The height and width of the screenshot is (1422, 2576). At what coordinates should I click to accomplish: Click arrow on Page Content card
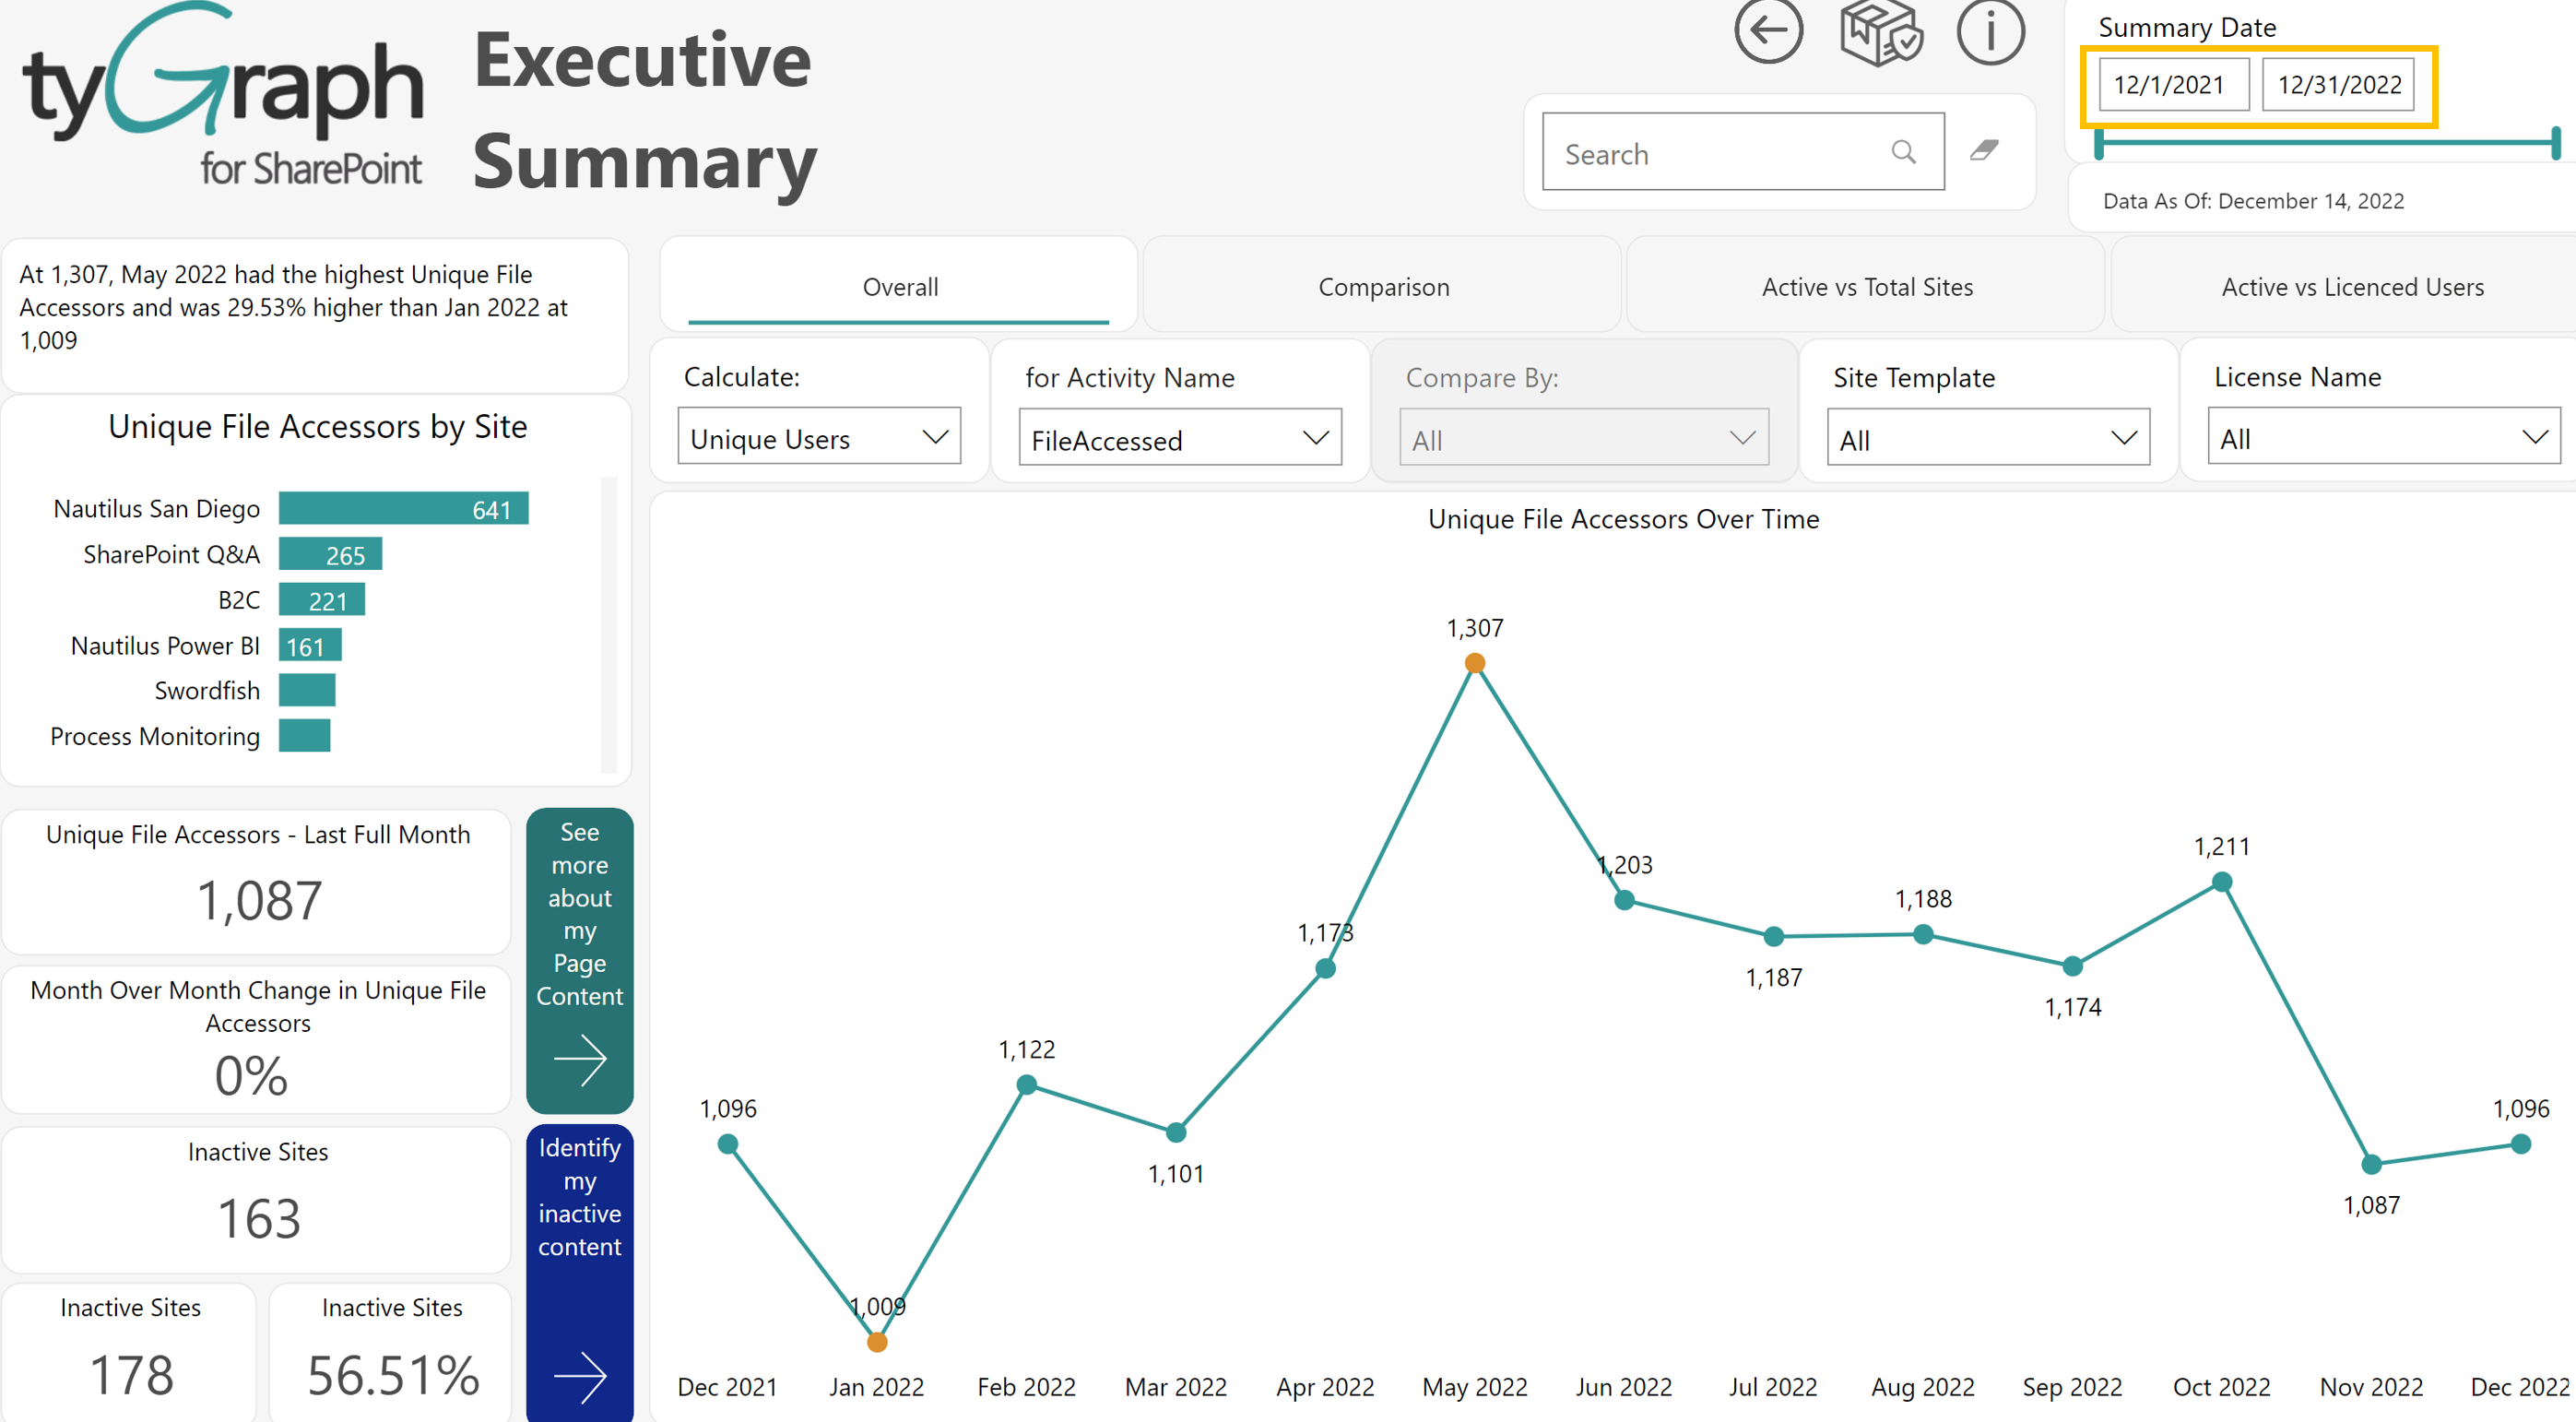click(x=580, y=1060)
